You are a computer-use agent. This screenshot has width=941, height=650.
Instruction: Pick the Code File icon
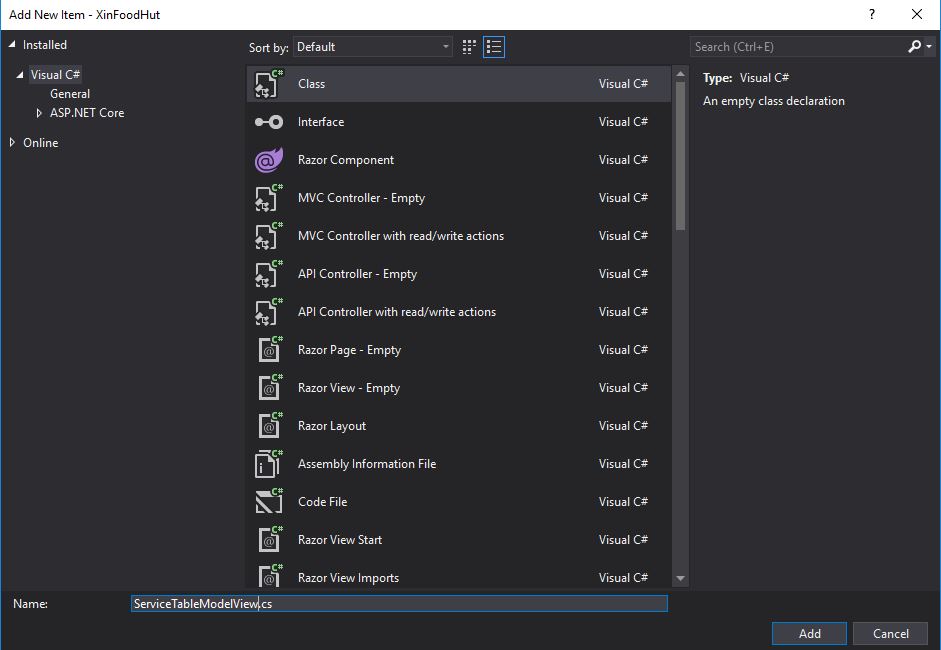click(268, 502)
